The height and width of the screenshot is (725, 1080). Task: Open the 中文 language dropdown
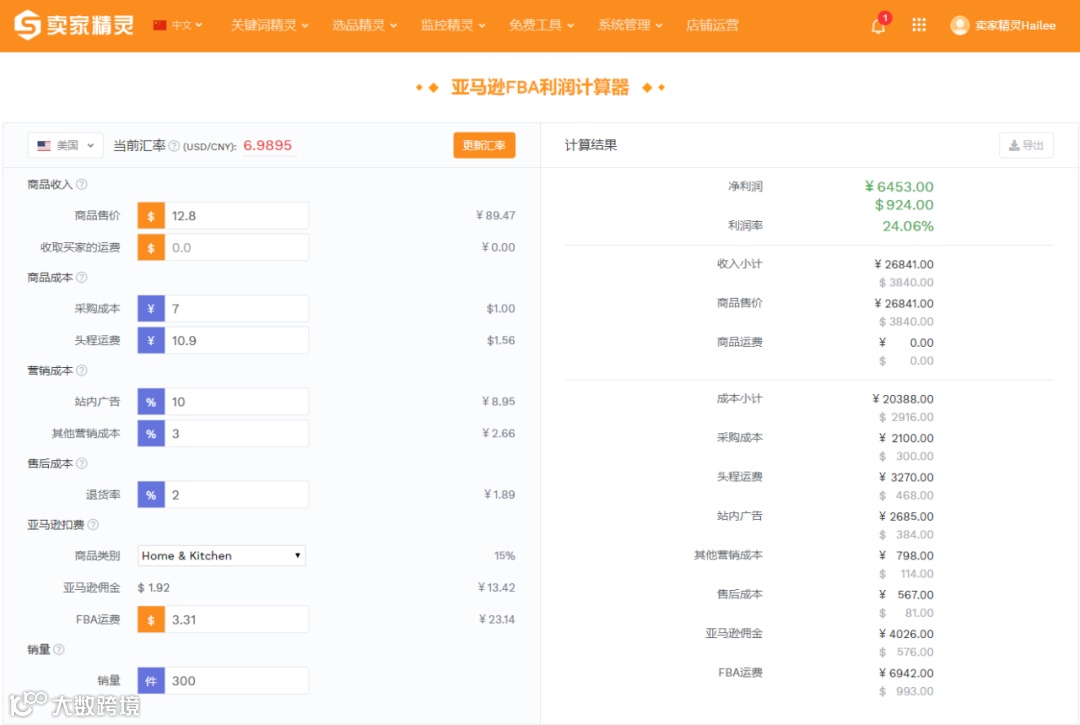pyautogui.click(x=186, y=25)
